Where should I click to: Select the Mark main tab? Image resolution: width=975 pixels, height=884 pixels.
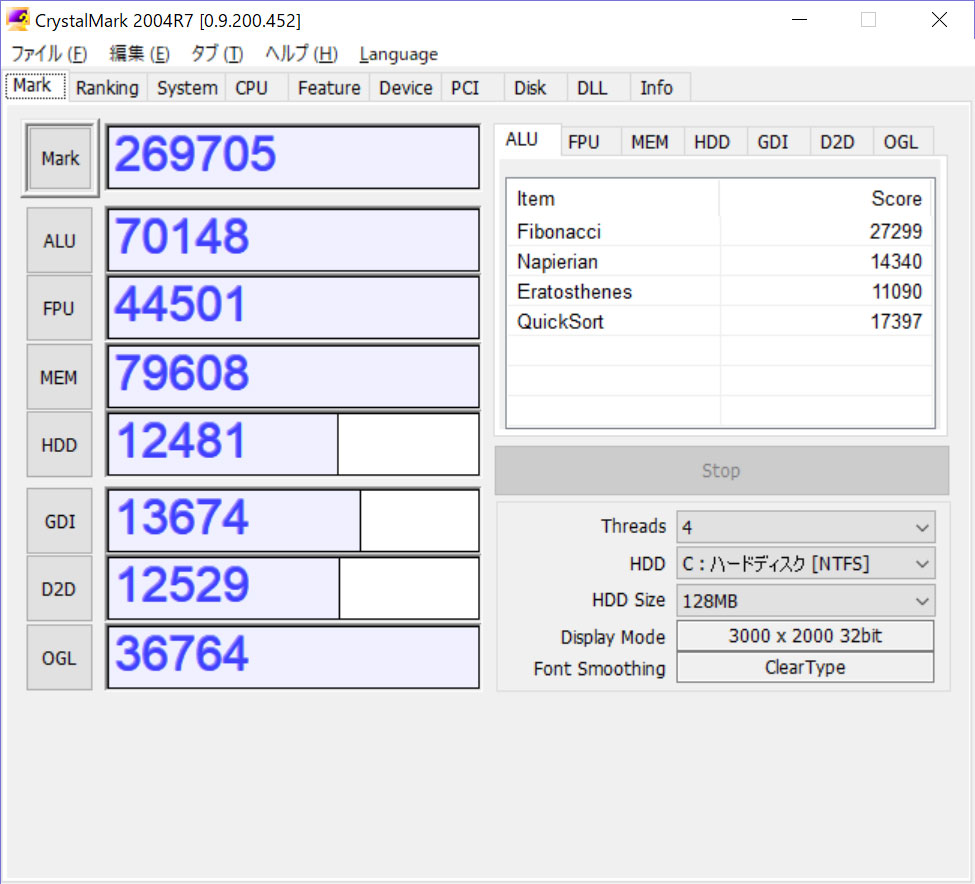33,85
